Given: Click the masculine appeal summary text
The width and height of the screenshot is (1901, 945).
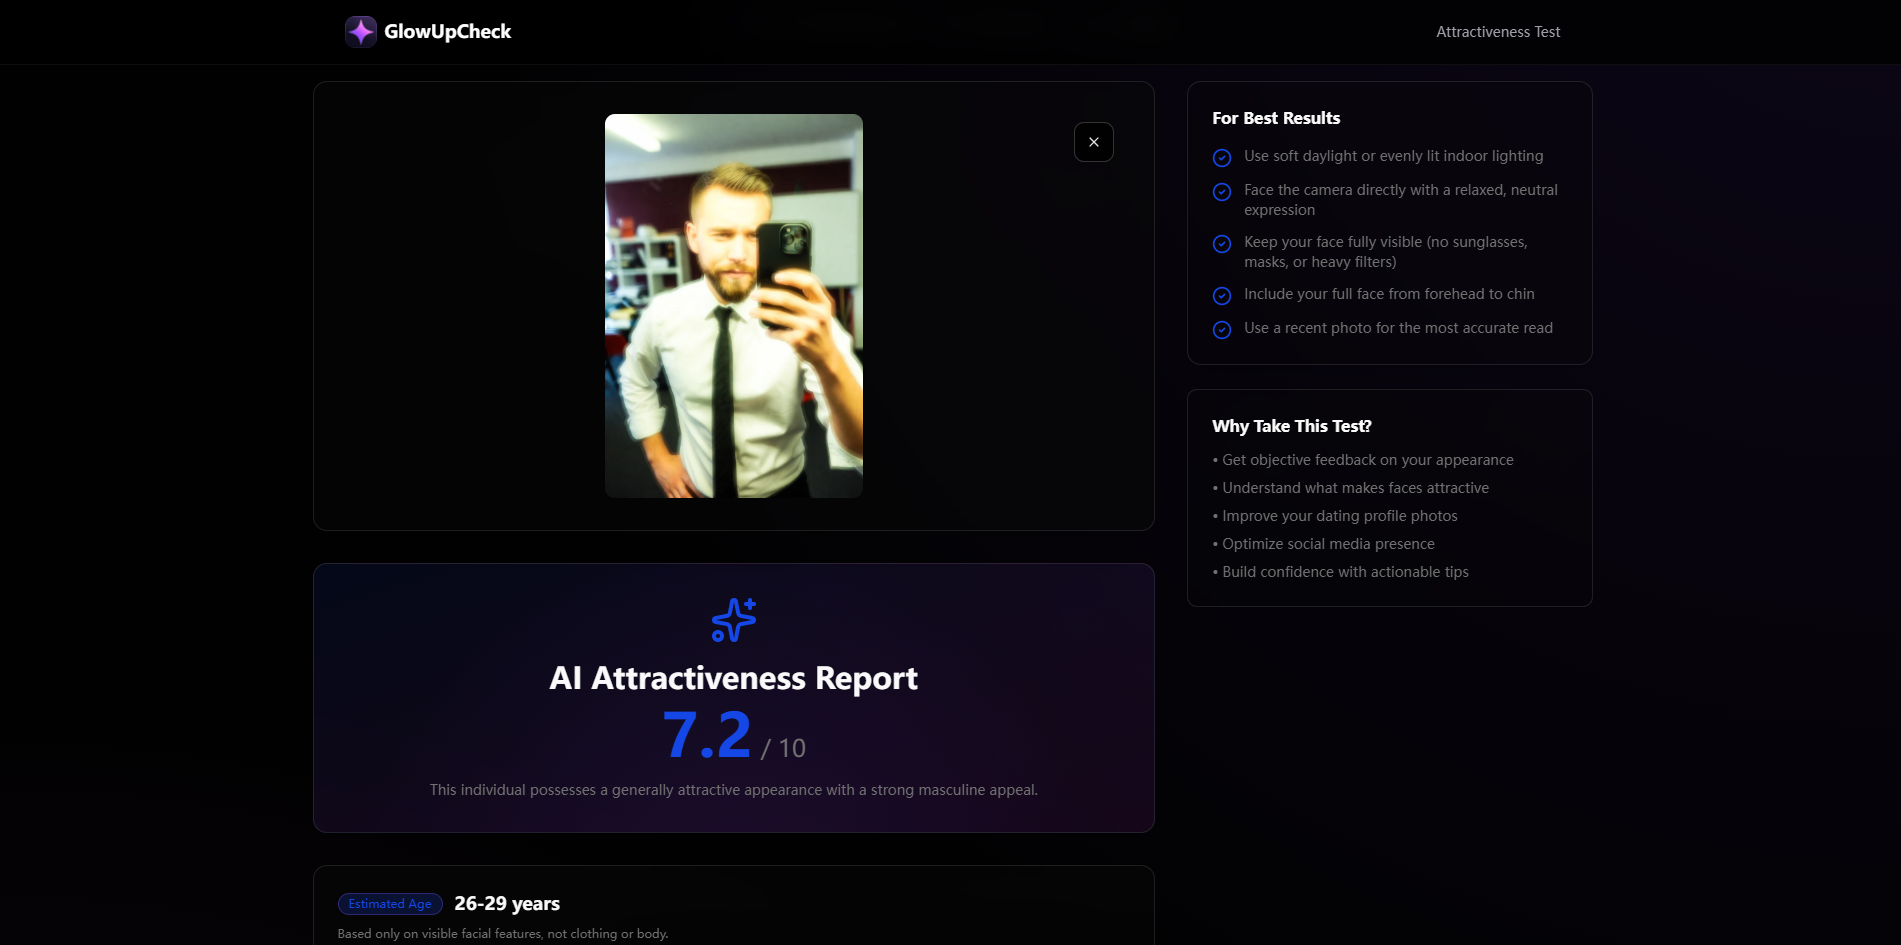Looking at the screenshot, I should pos(733,789).
